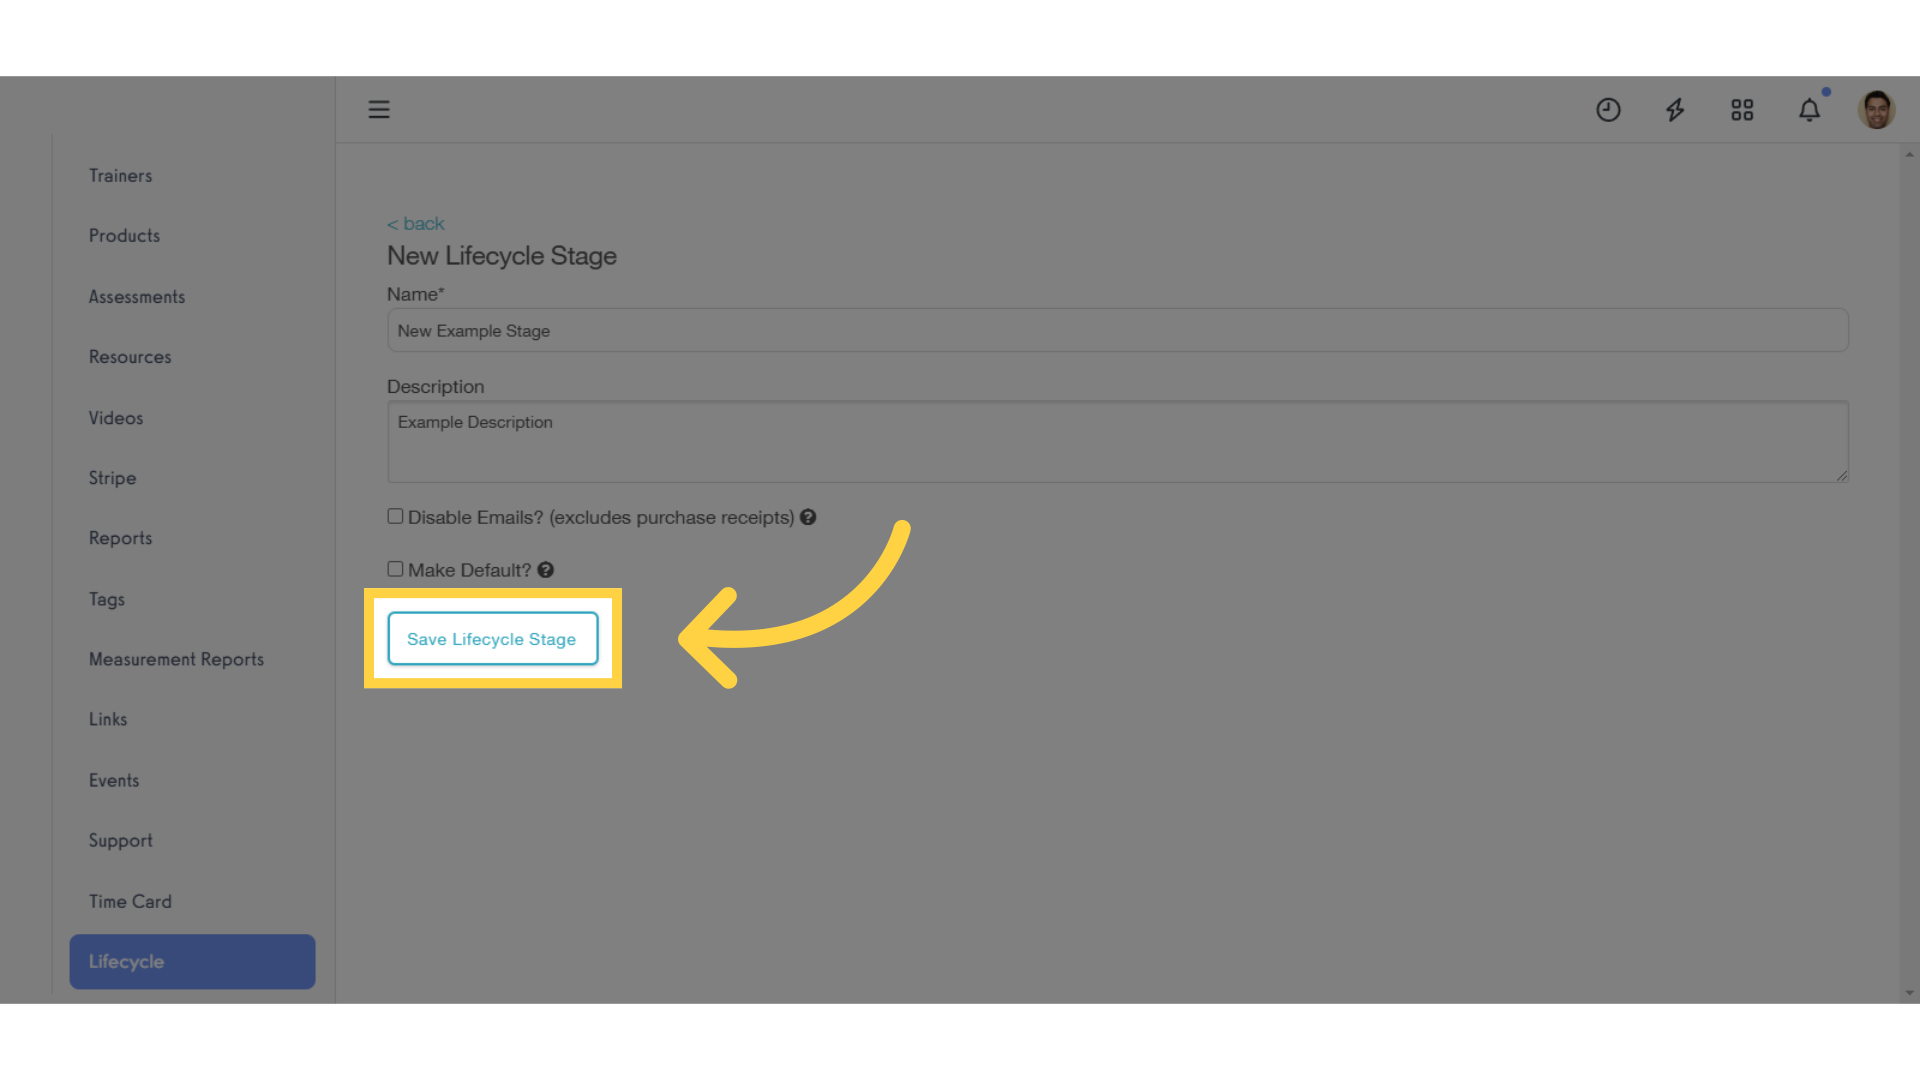Select the lightning bolt icon
The height and width of the screenshot is (1080, 1920).
coord(1675,109)
